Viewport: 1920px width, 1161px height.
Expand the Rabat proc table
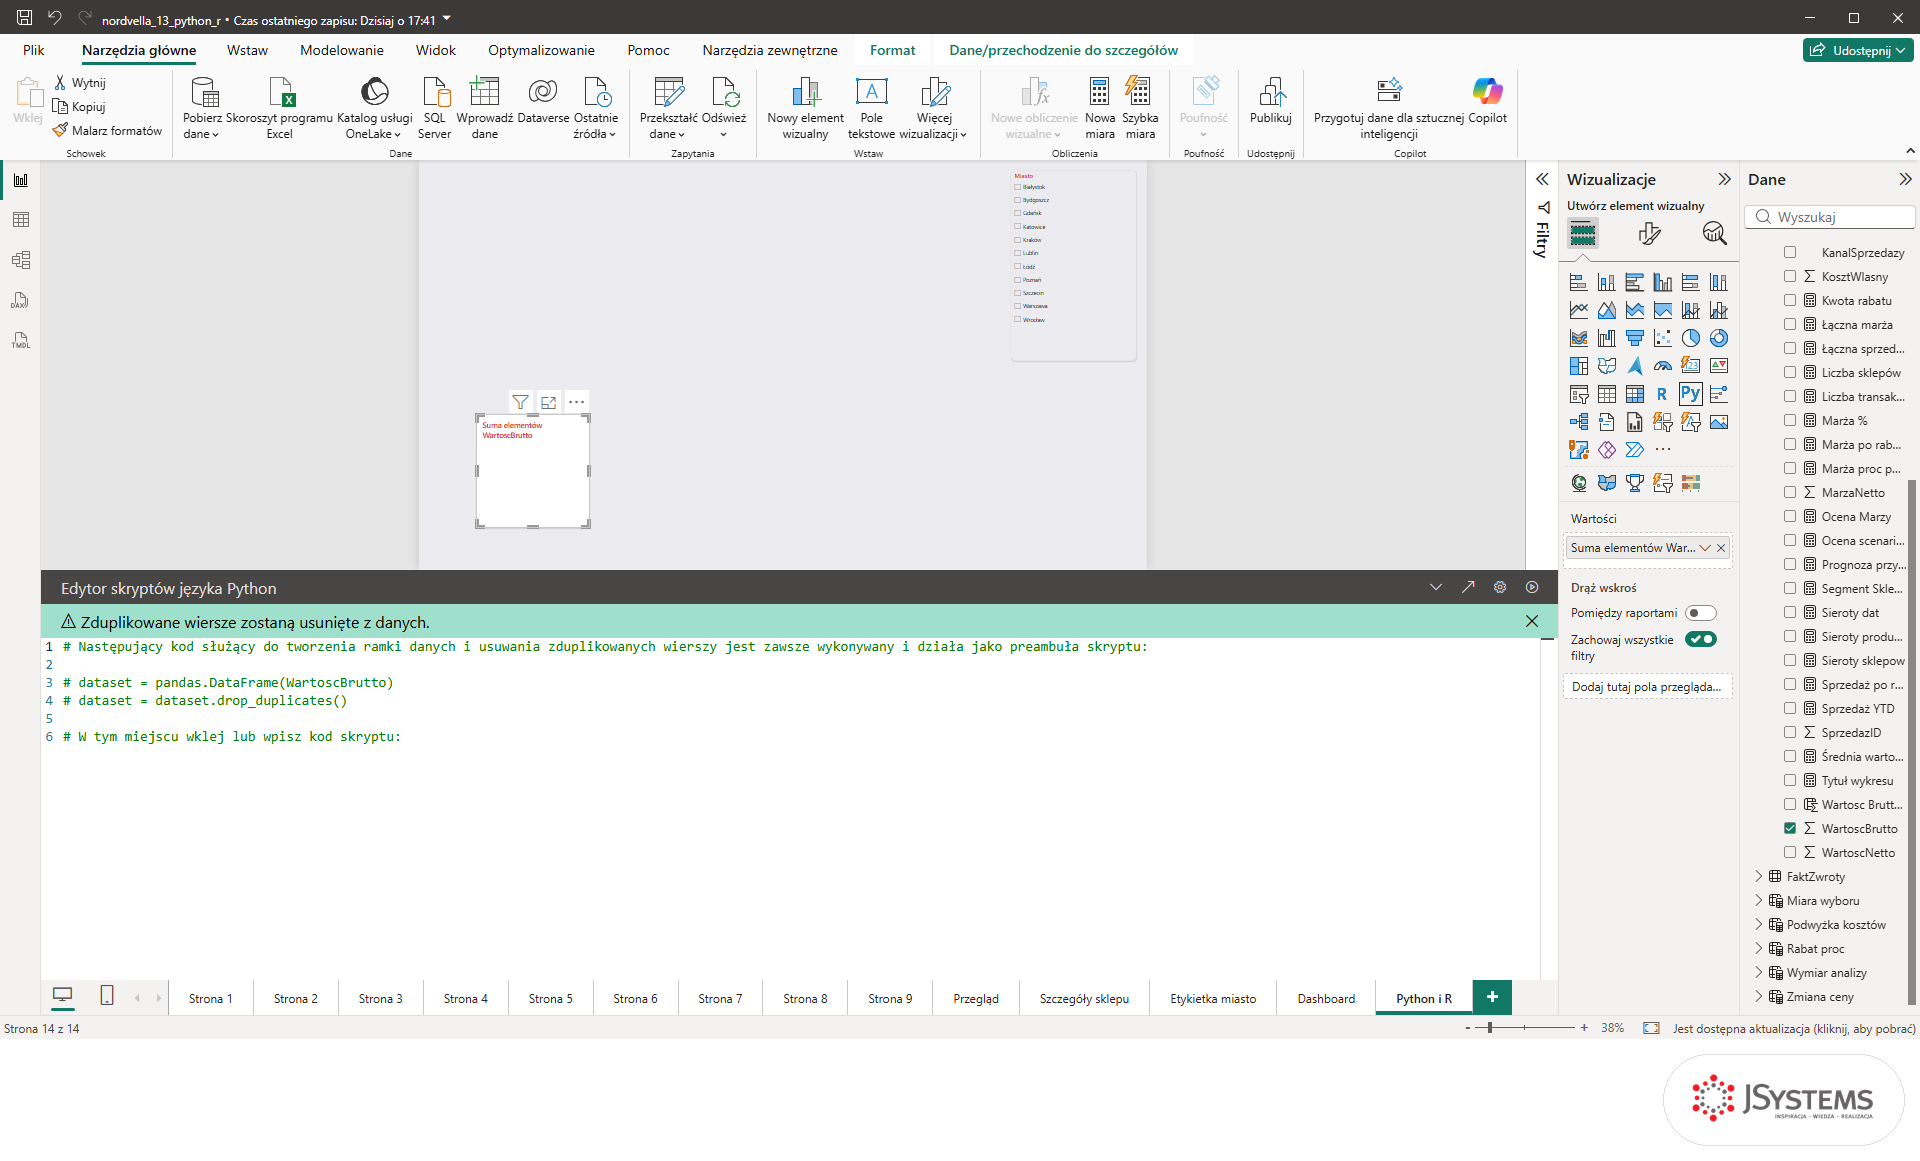1759,948
